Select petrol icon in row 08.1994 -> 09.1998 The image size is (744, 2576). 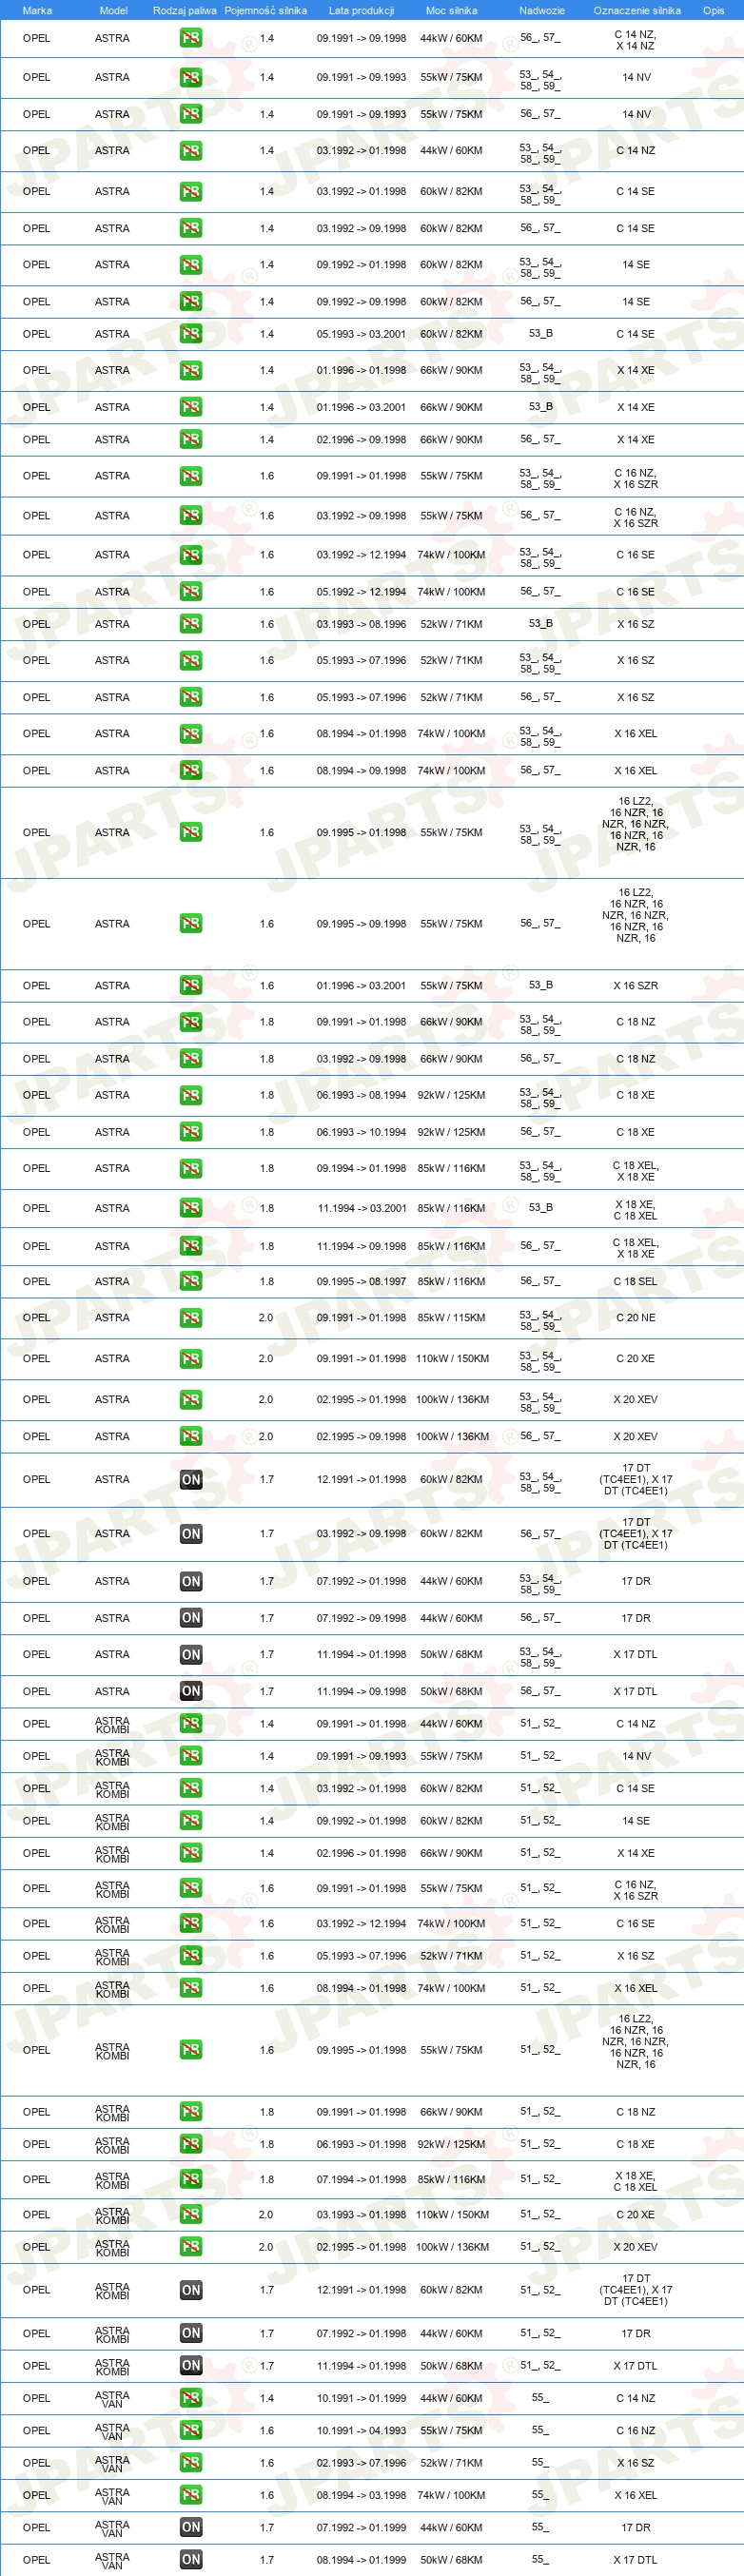(191, 771)
